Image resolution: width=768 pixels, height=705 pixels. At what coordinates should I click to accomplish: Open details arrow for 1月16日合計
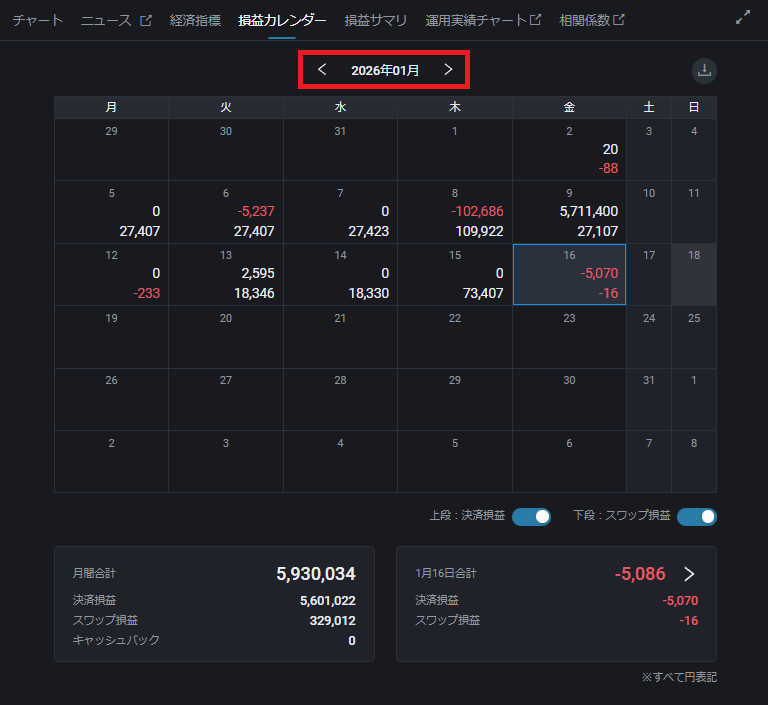click(689, 574)
